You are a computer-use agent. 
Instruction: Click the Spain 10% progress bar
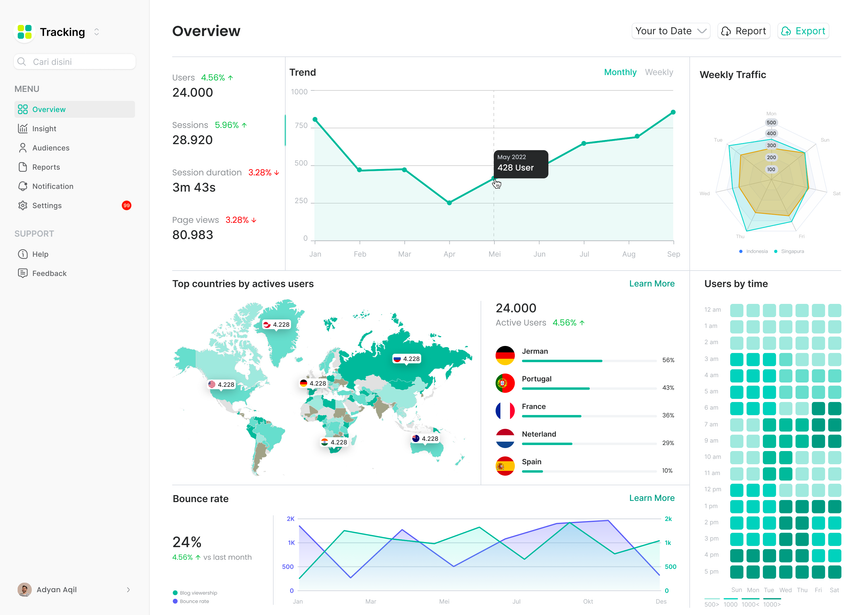[589, 471]
